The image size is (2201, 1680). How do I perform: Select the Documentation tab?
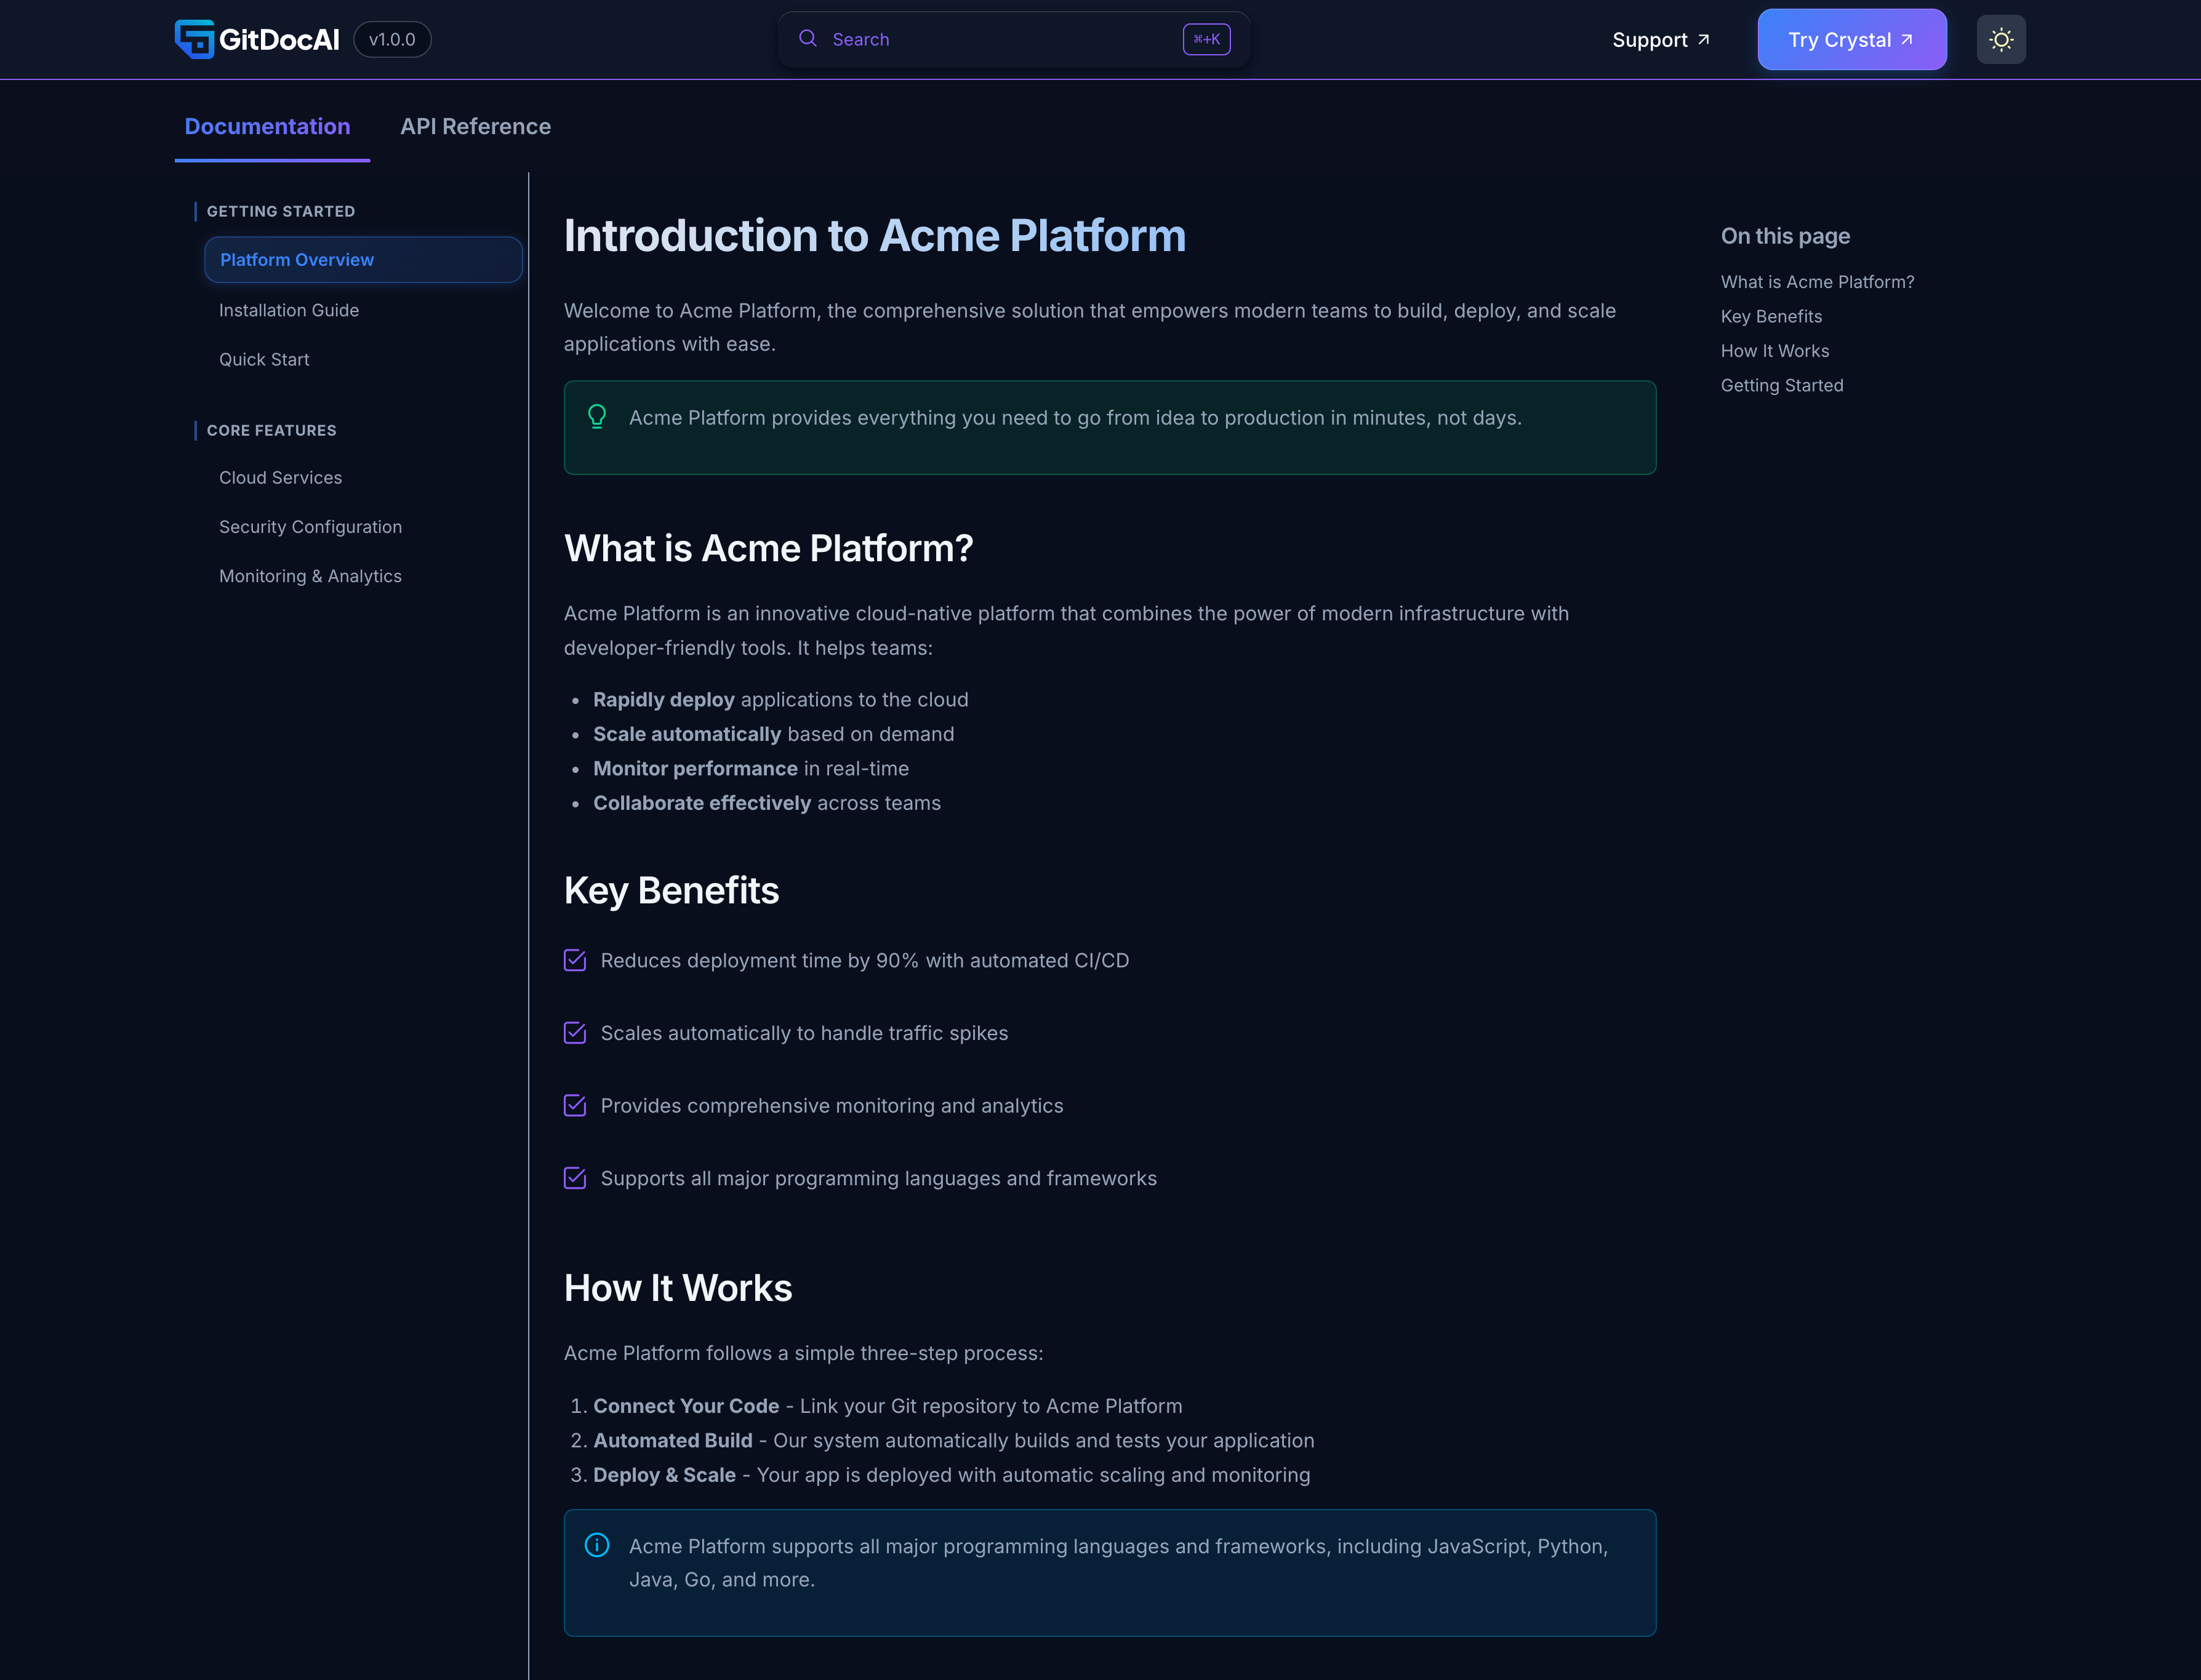pos(267,127)
